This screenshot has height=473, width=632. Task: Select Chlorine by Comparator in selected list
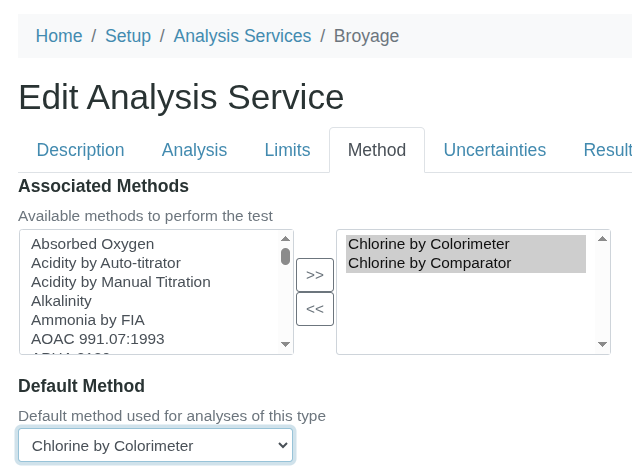pos(429,263)
